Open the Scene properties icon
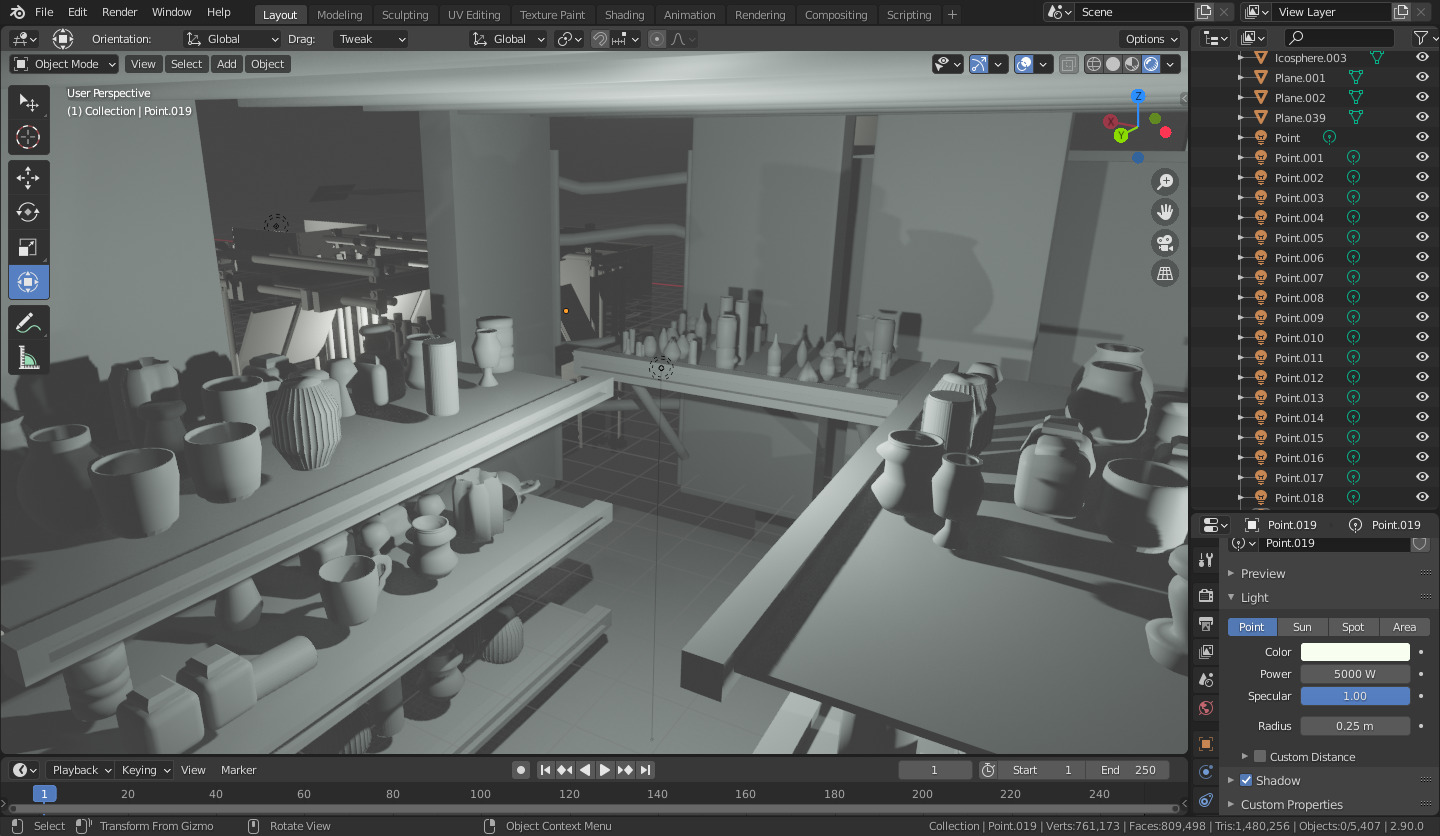This screenshot has width=1440, height=836. coord(1206,680)
